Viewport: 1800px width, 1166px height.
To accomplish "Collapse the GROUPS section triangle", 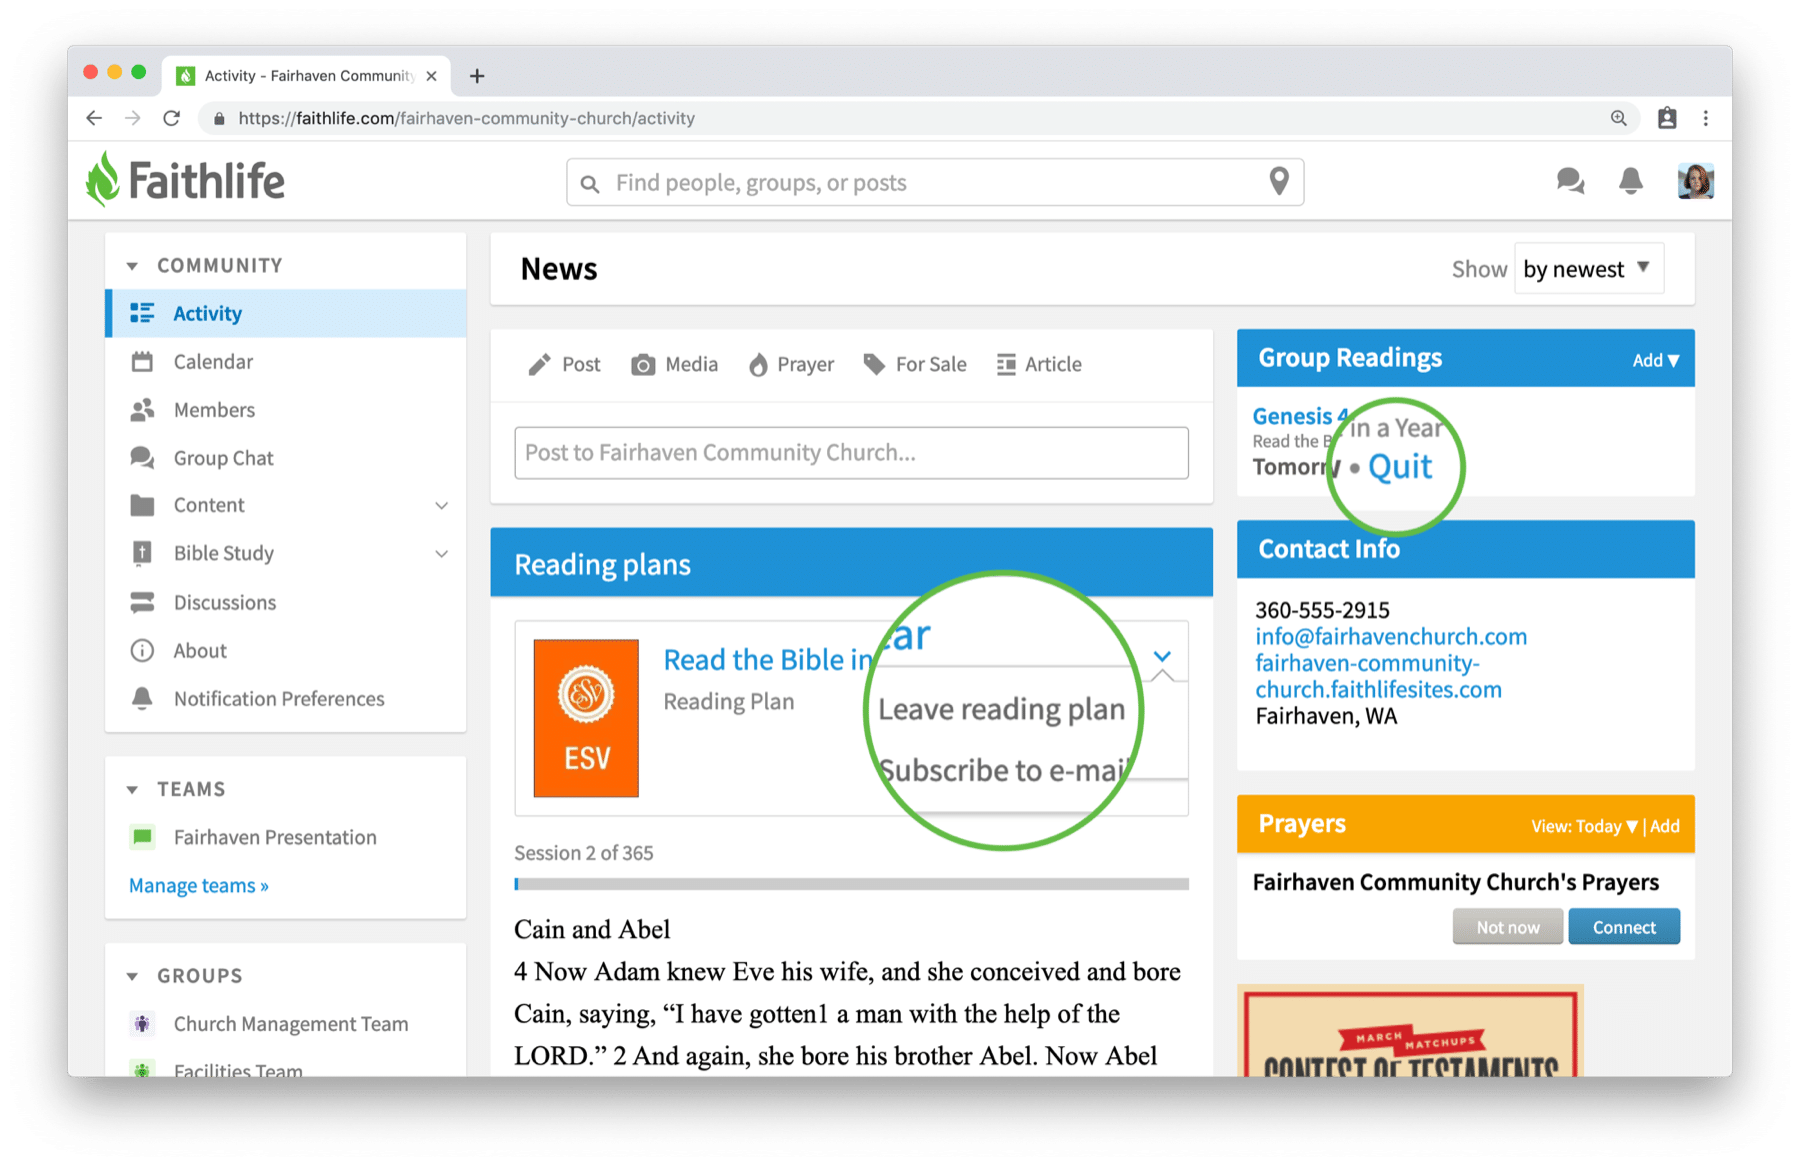I will 132,976.
